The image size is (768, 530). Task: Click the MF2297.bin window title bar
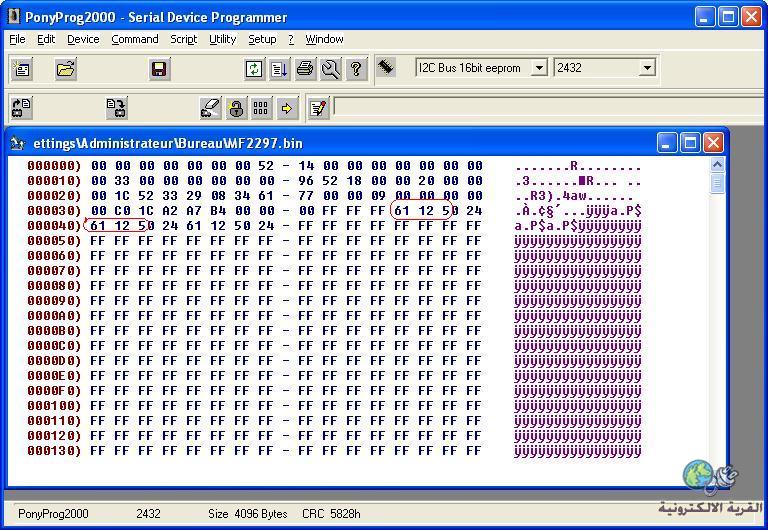tap(367, 143)
